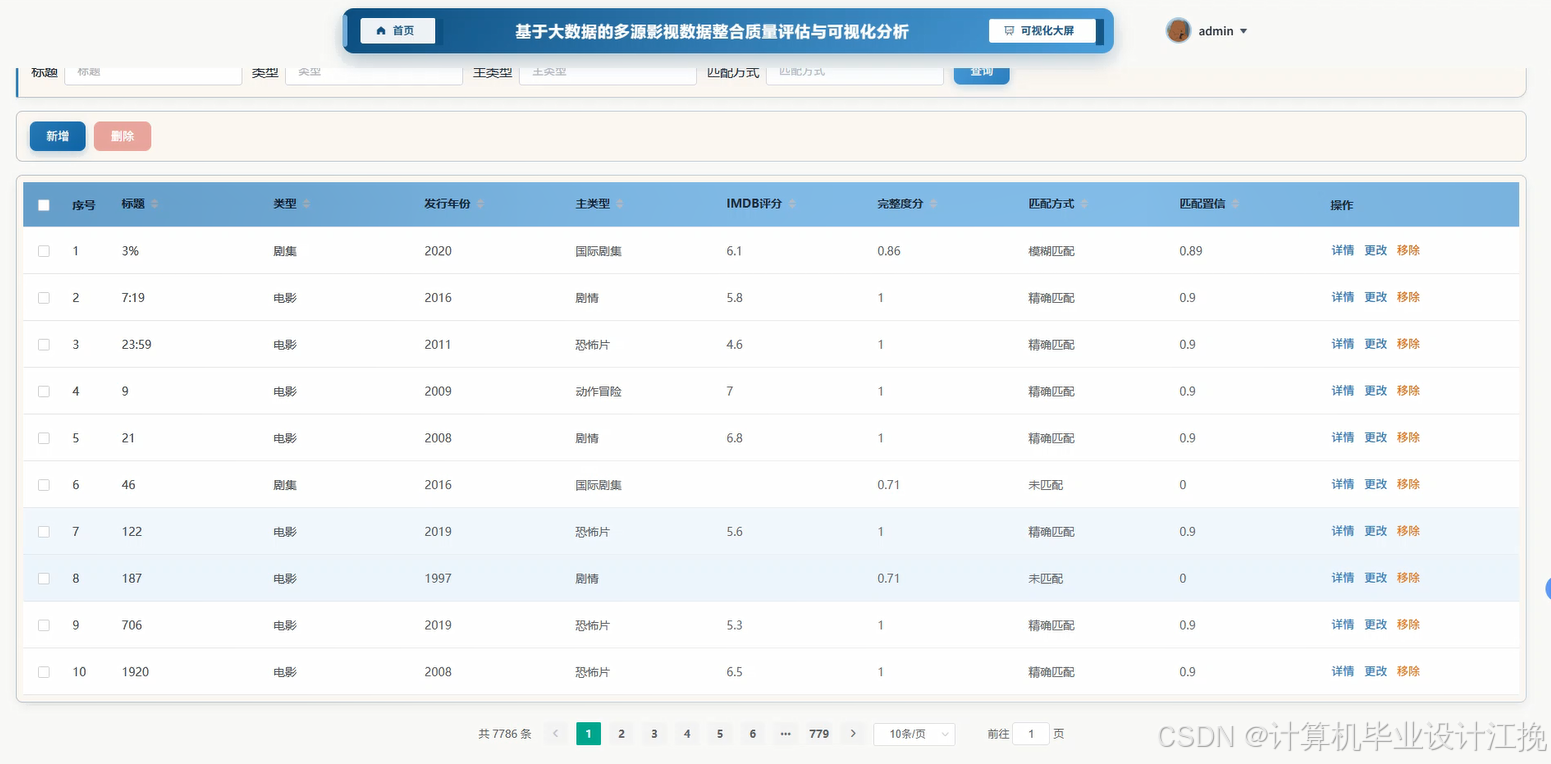
Task: Sort by the 发行年份 column sort icon
Action: pos(480,204)
